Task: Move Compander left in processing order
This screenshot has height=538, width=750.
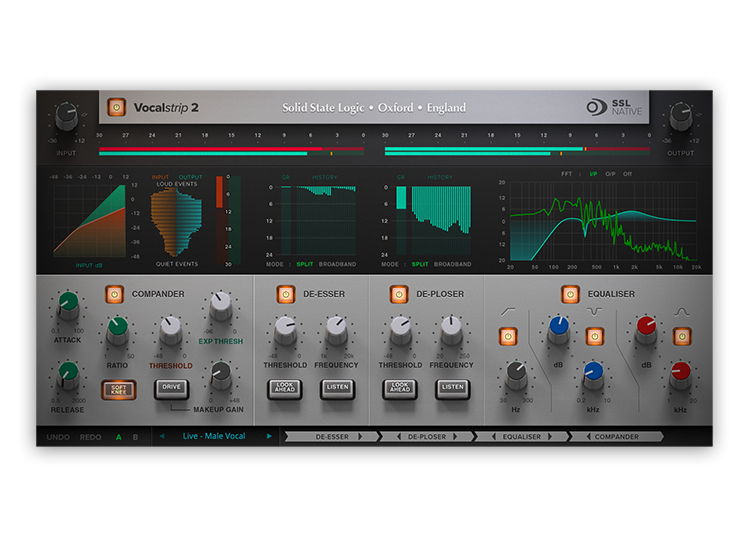Action: click(588, 437)
